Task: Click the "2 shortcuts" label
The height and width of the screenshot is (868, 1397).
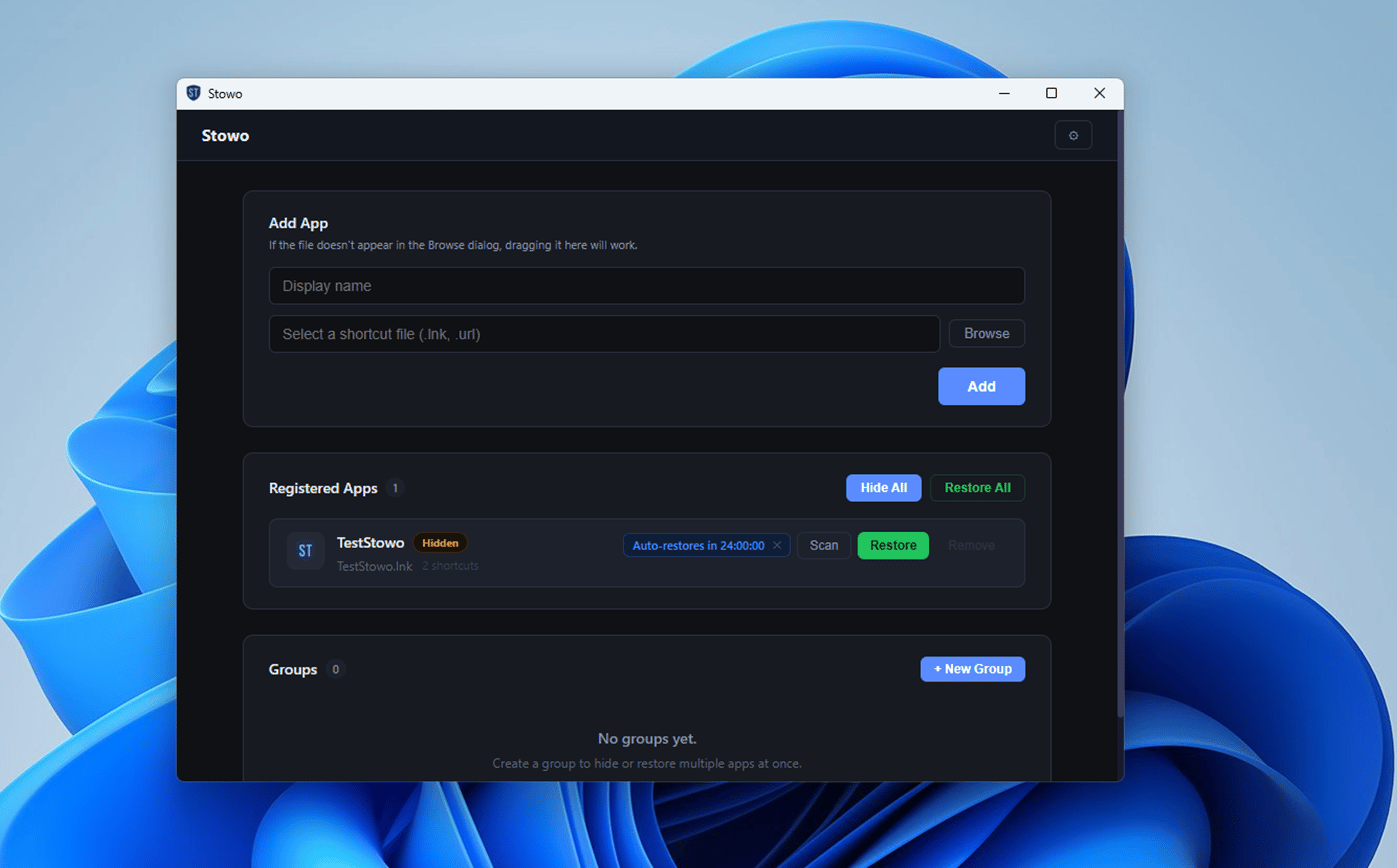Action: click(x=450, y=566)
